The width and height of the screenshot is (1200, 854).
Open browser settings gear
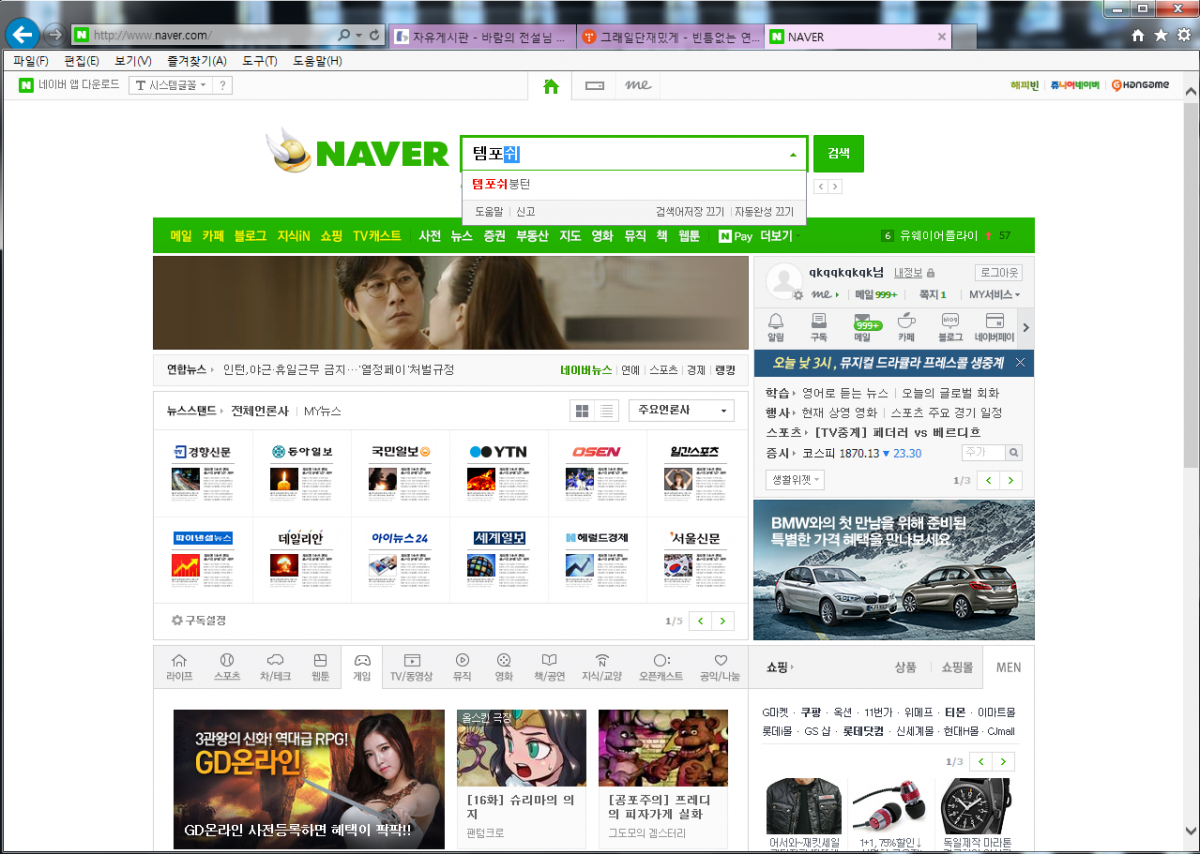1184,35
